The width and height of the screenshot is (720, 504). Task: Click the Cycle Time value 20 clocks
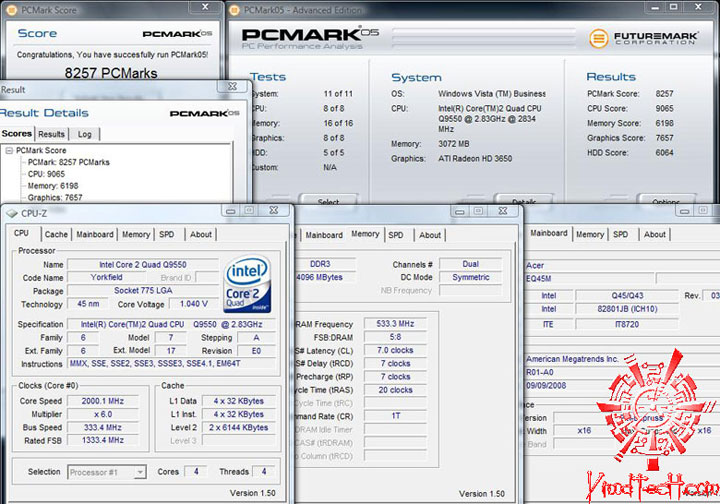[395, 390]
